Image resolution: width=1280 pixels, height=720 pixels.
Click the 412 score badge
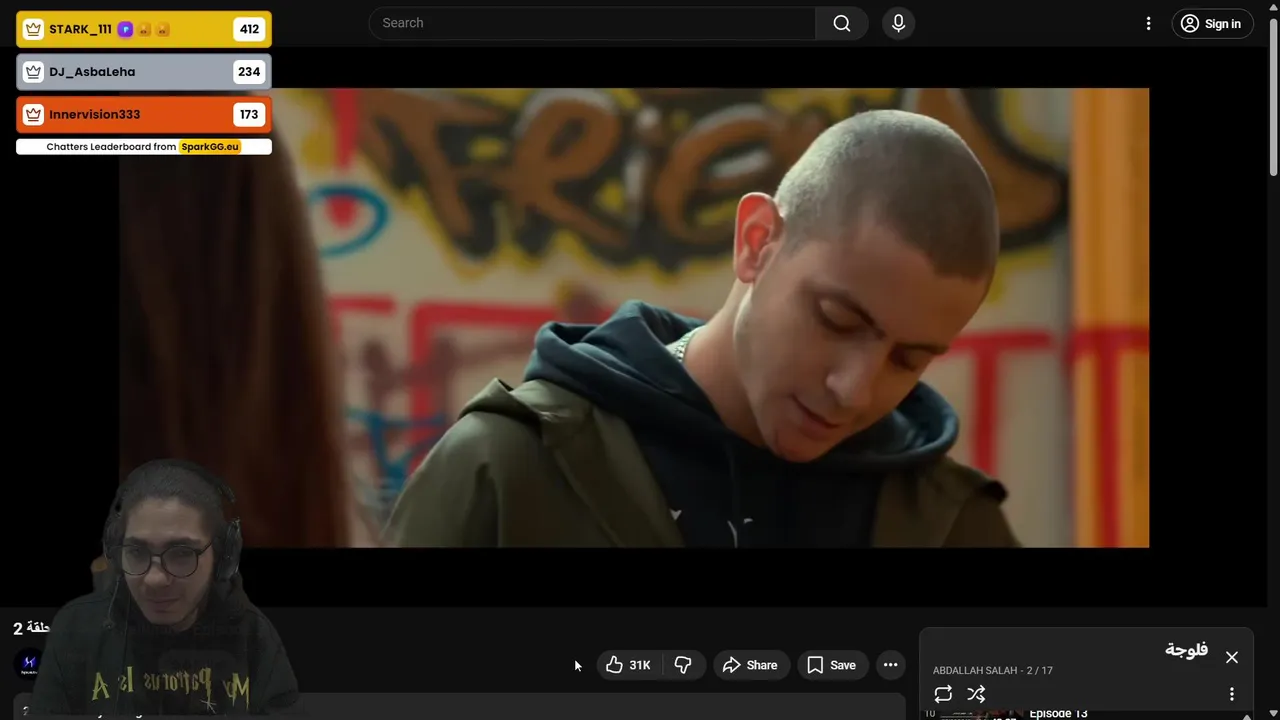249,29
